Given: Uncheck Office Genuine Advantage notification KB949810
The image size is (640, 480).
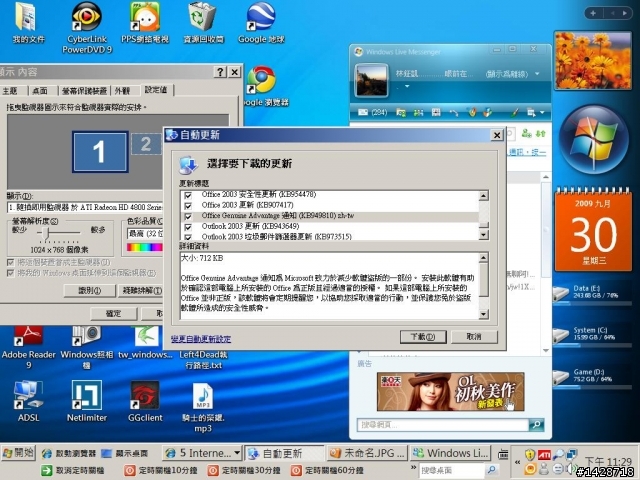Looking at the screenshot, I should 188,216.
